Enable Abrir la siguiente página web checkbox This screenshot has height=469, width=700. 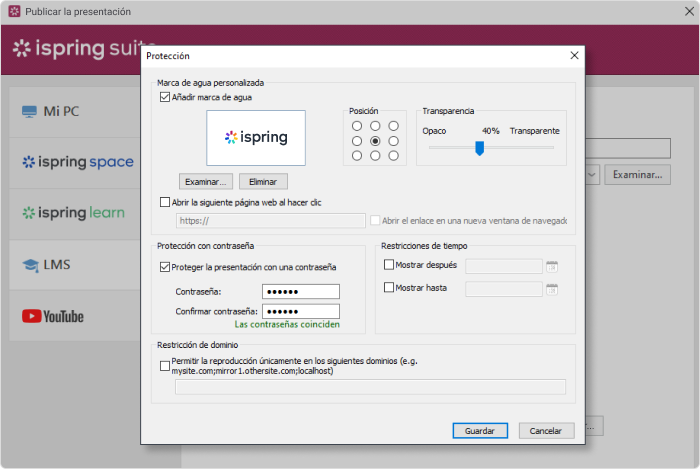(165, 202)
